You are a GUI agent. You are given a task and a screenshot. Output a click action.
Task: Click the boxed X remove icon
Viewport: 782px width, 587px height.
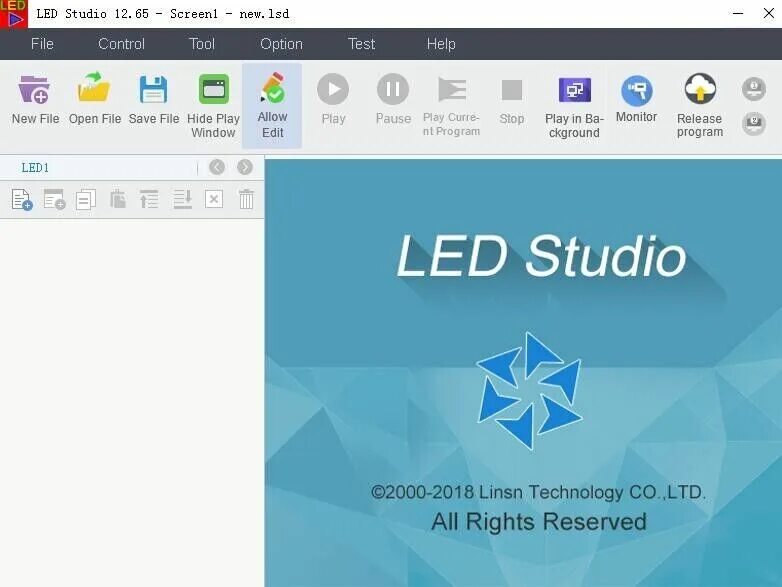214,199
